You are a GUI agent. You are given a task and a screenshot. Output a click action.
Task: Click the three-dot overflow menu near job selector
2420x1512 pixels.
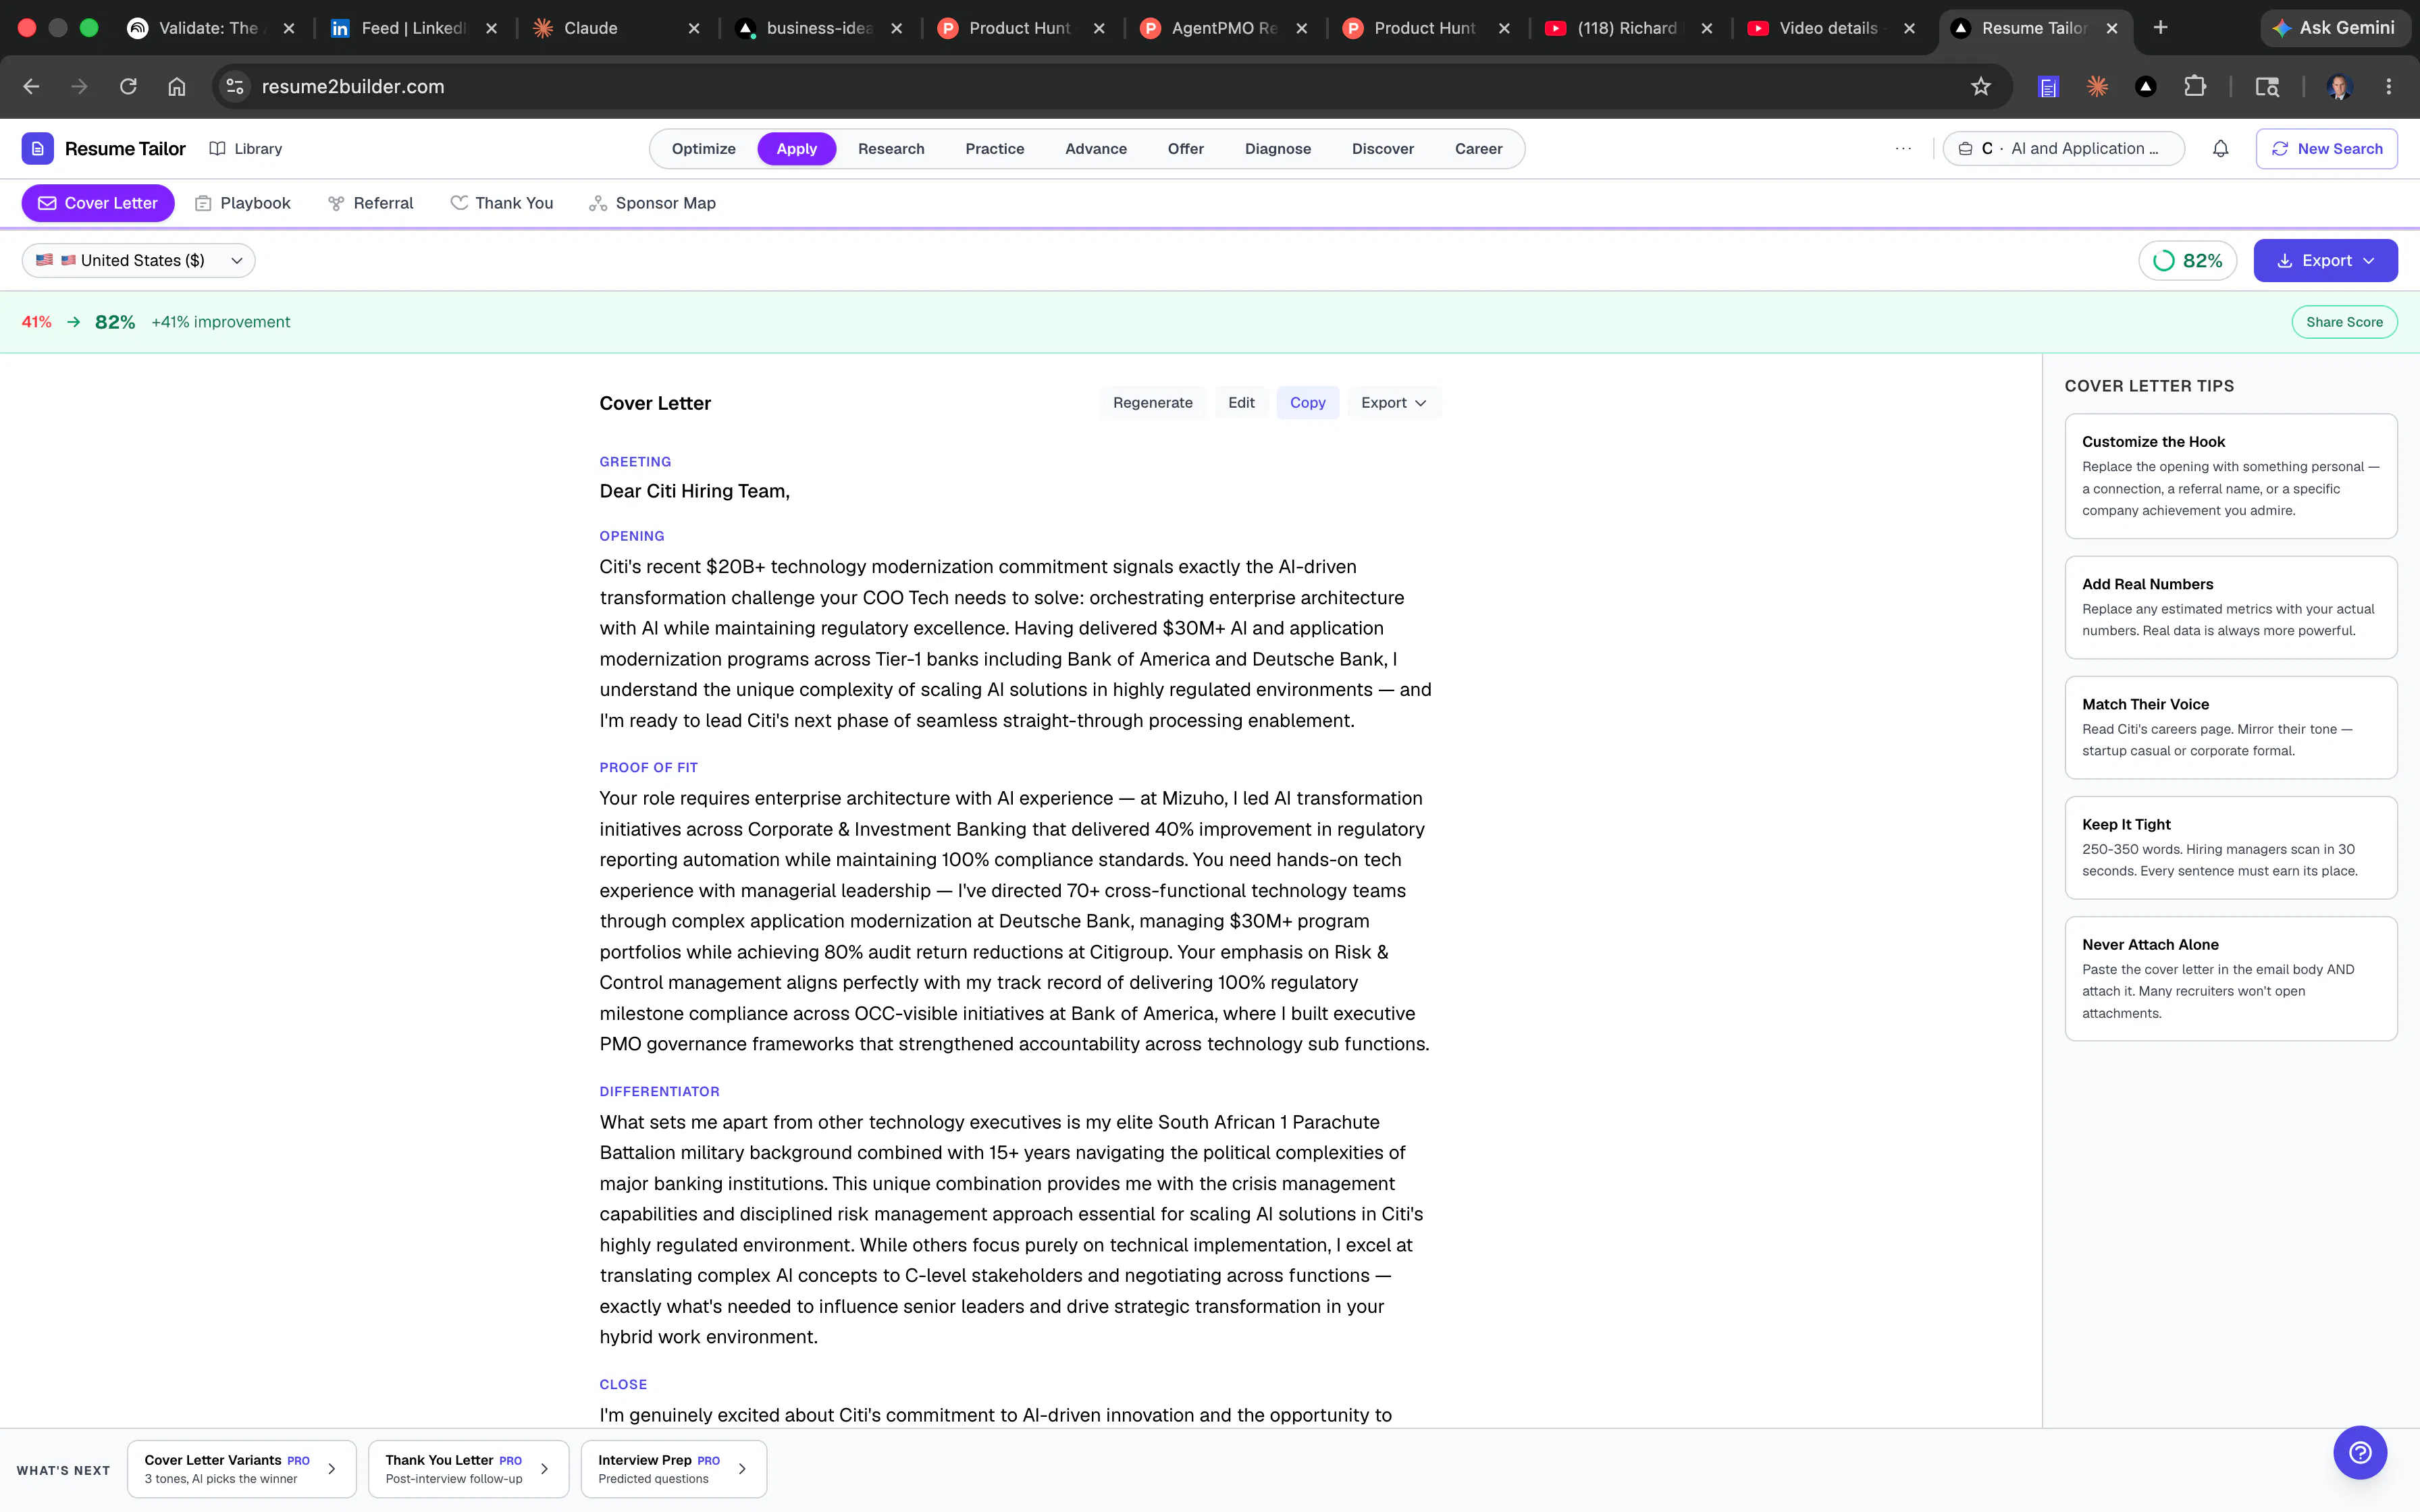click(1903, 149)
